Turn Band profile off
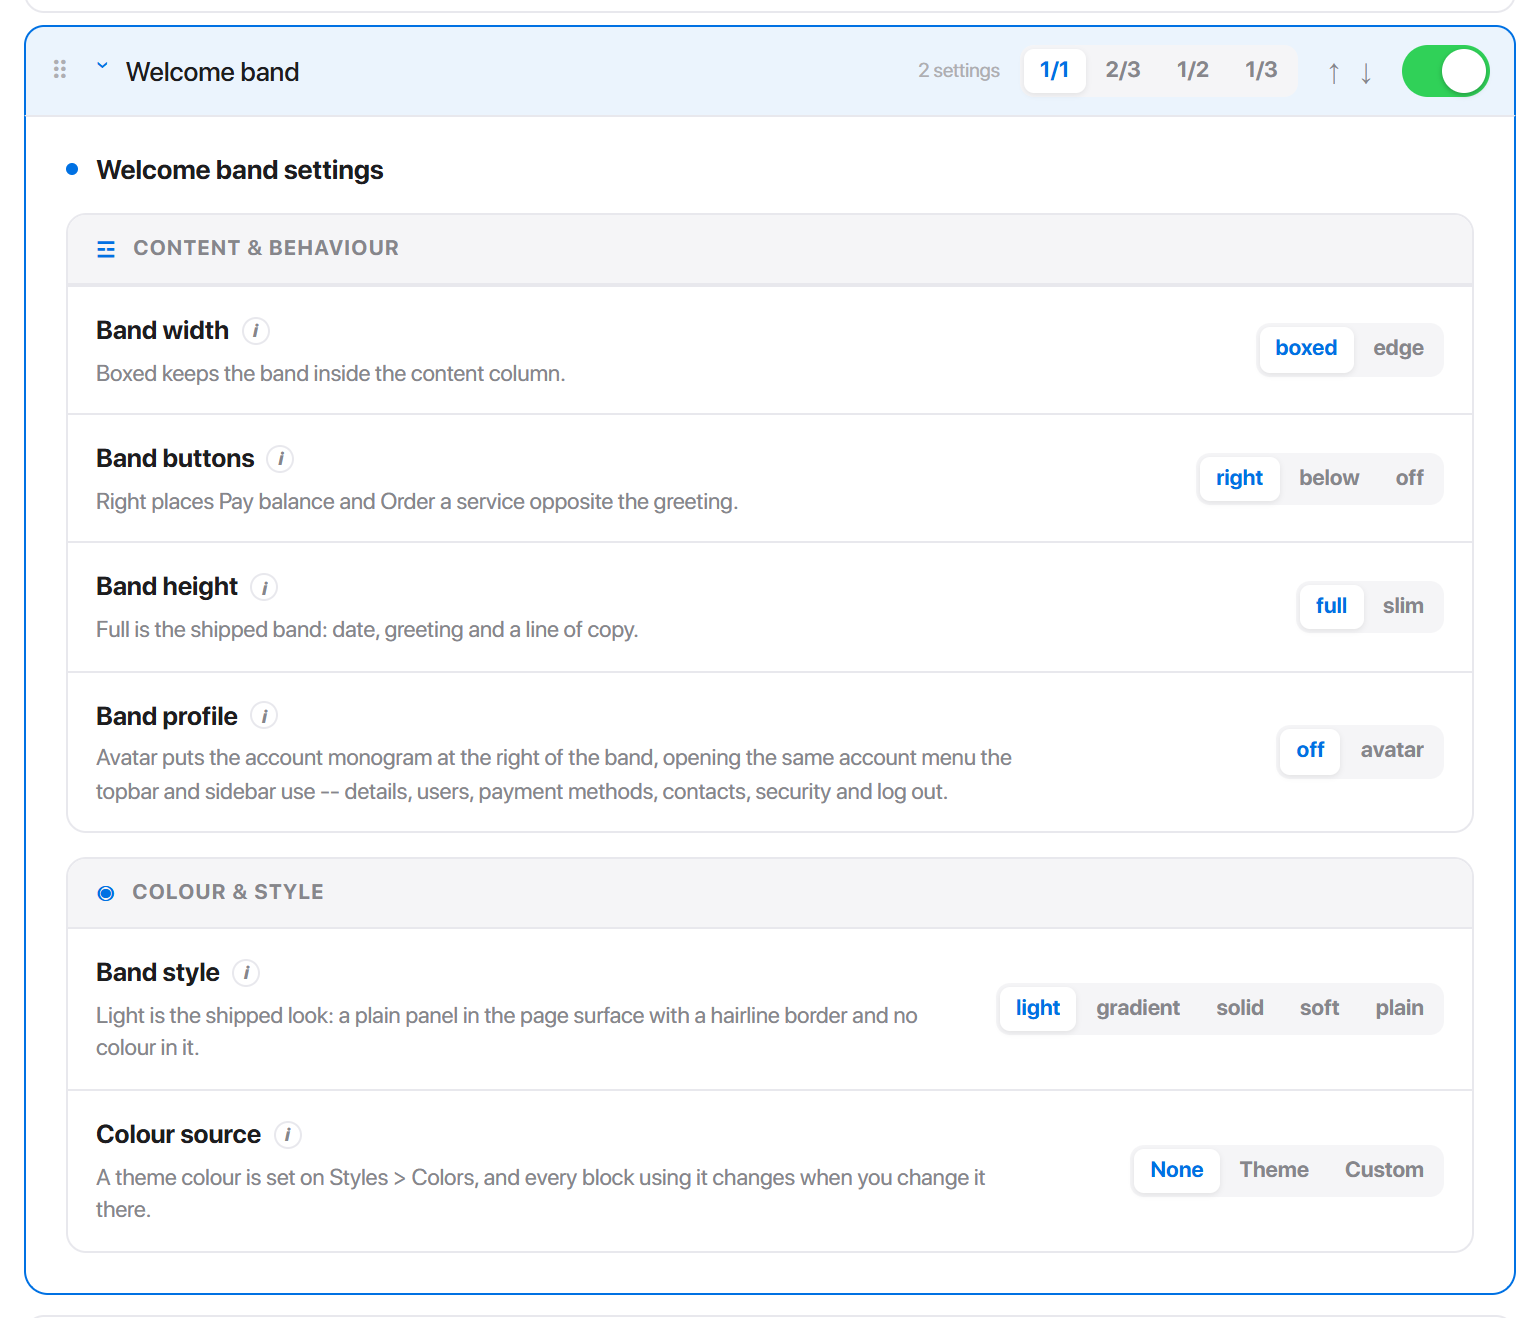The image size is (1540, 1318). (1310, 751)
